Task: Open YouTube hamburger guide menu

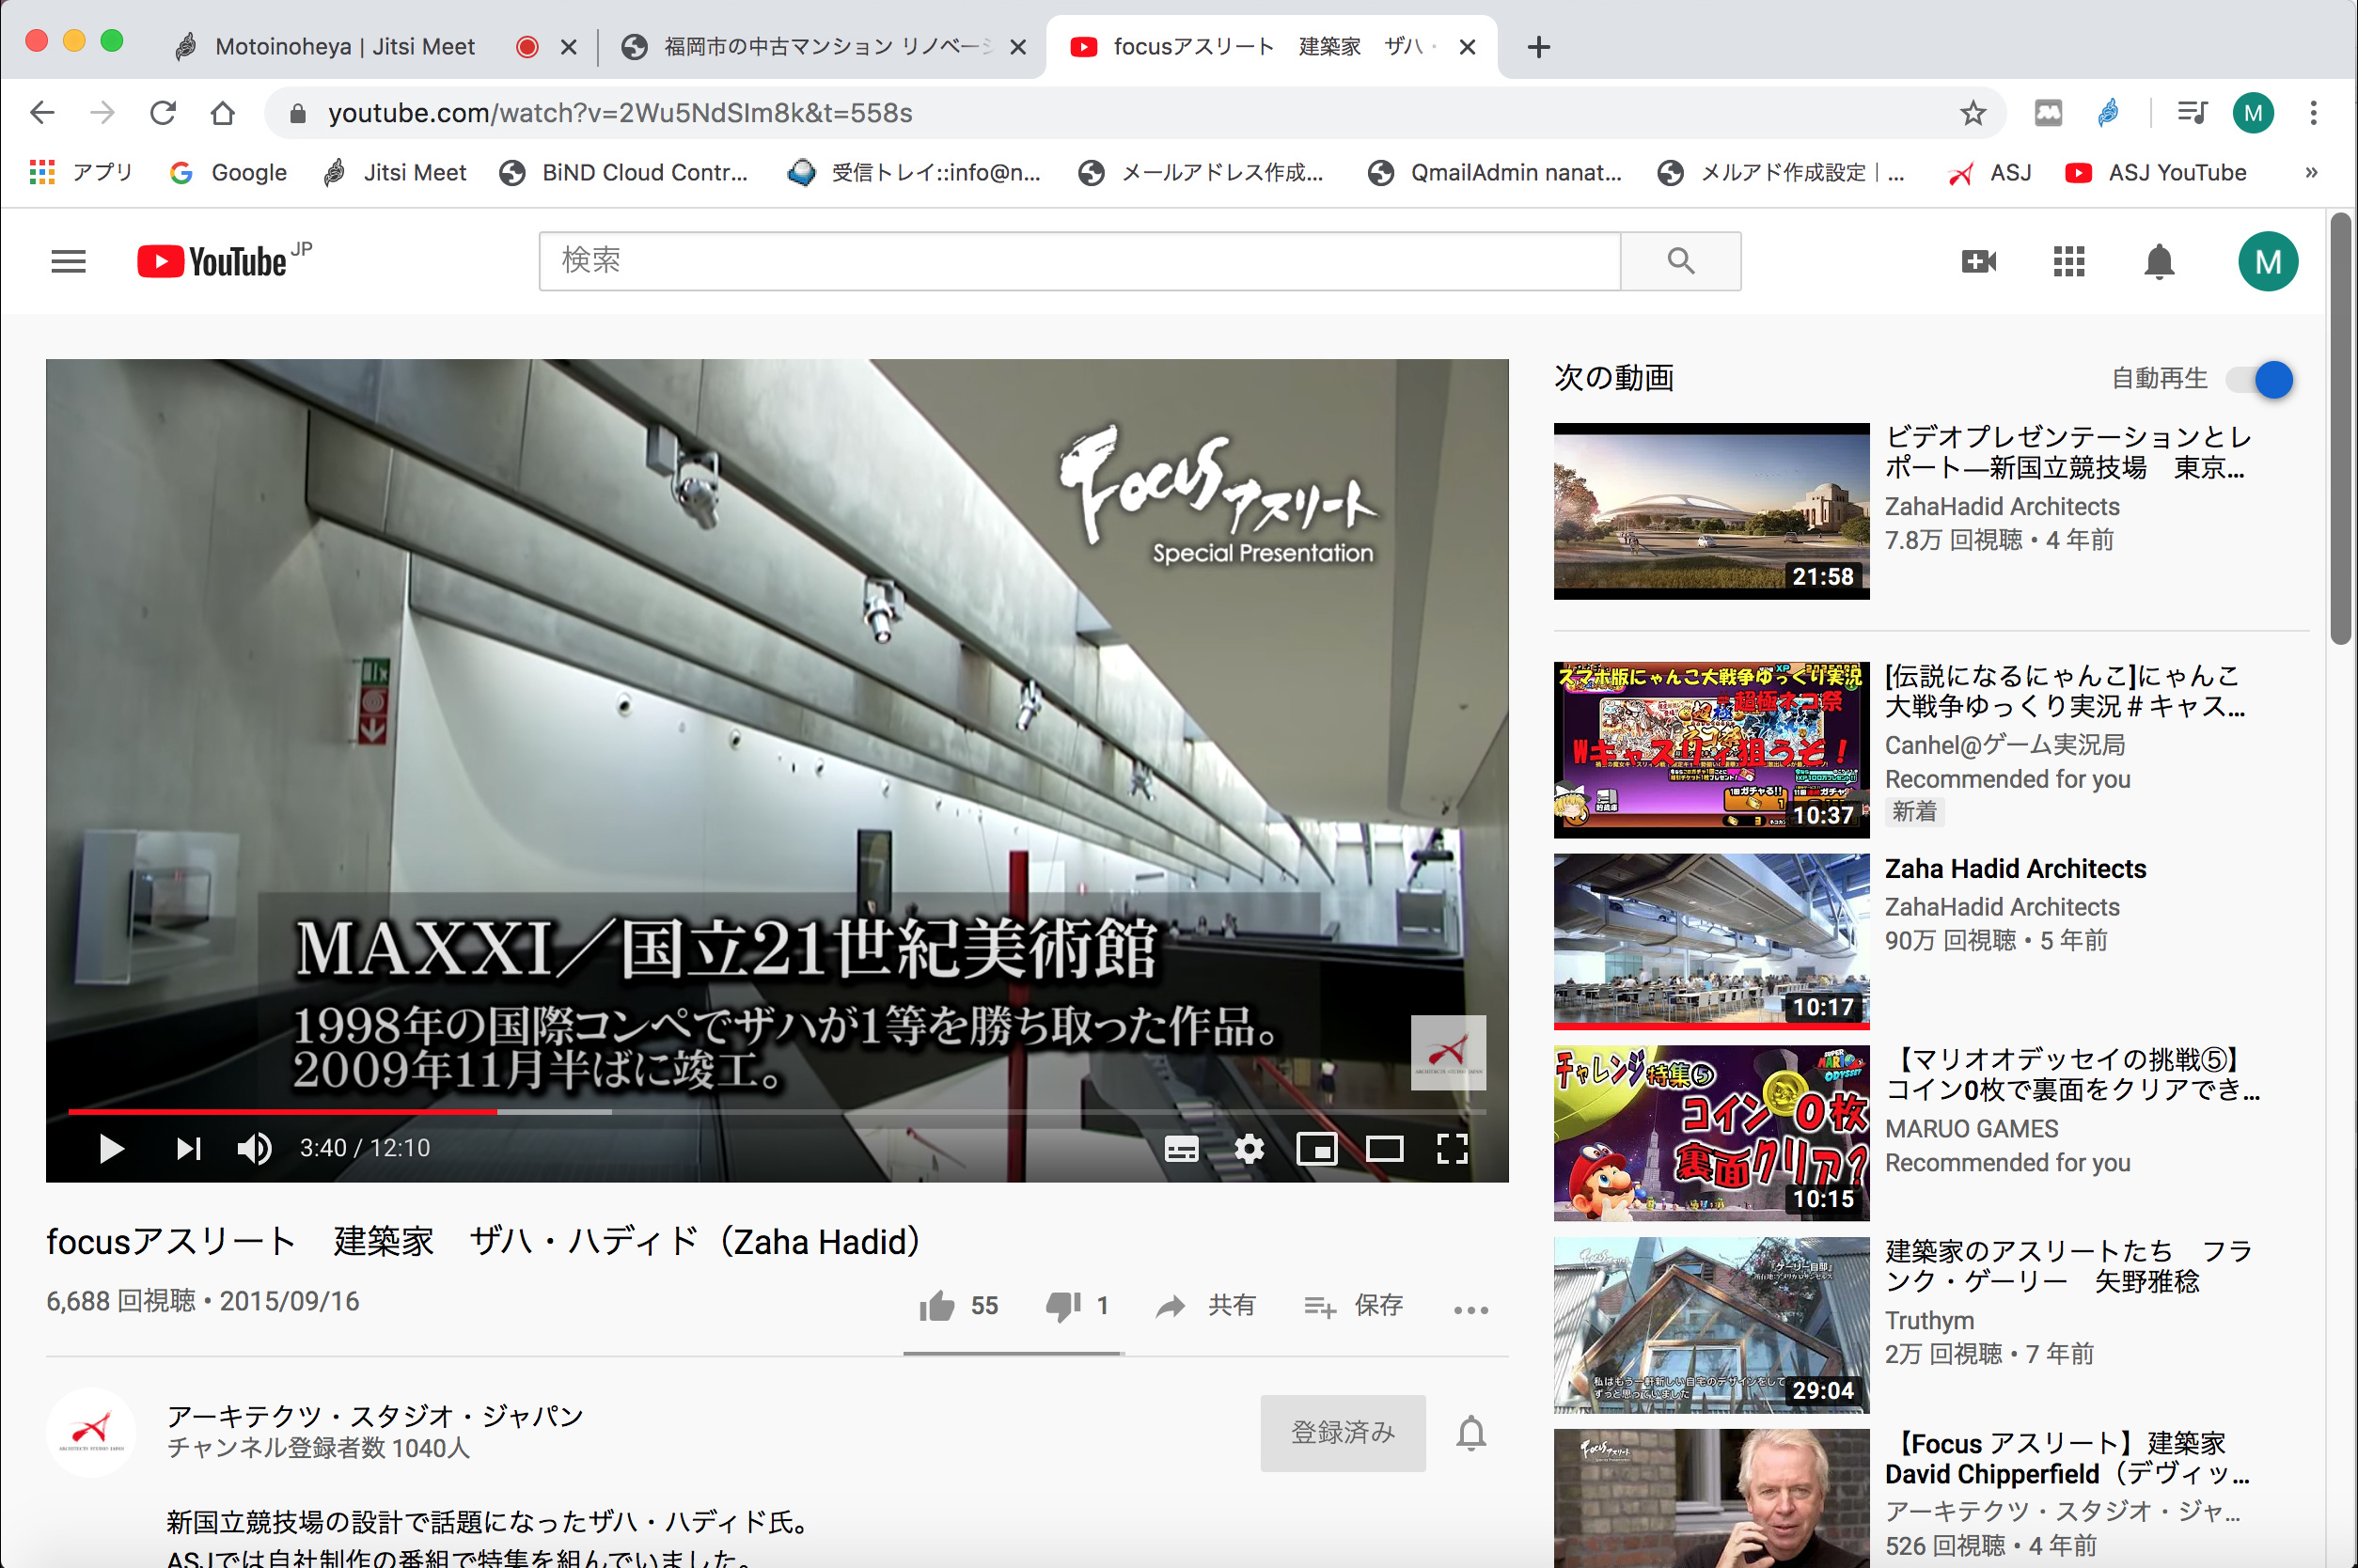Action: click(x=68, y=262)
